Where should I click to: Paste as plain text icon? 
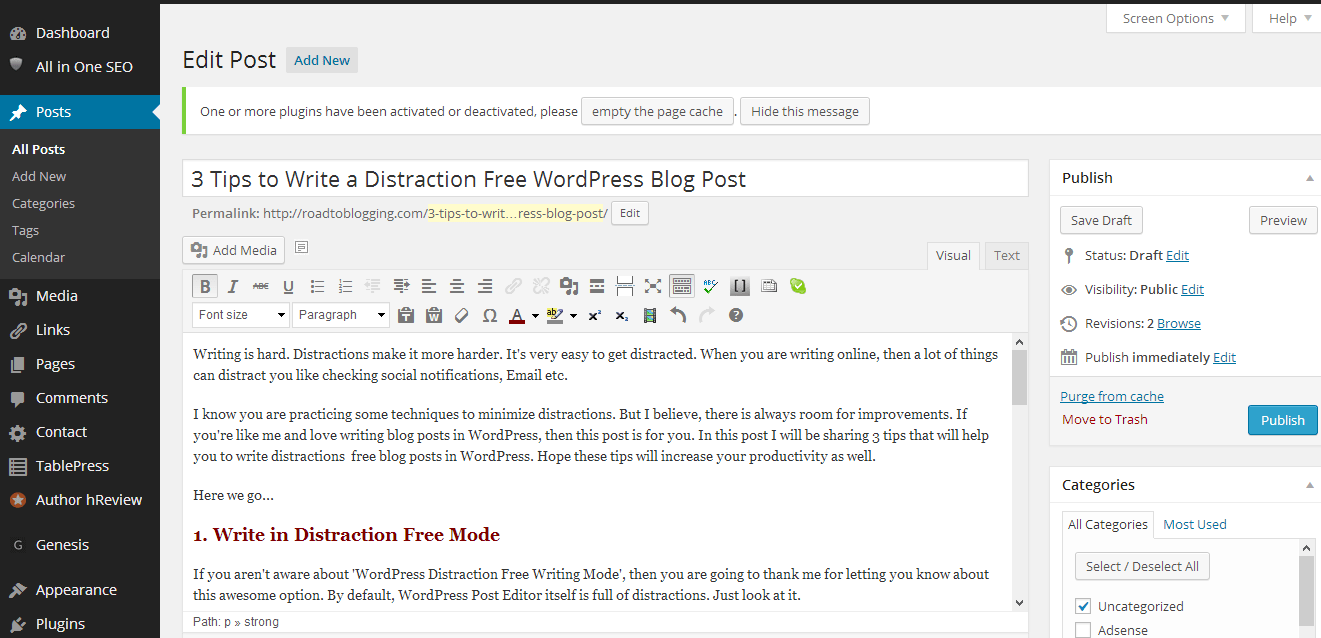click(406, 315)
